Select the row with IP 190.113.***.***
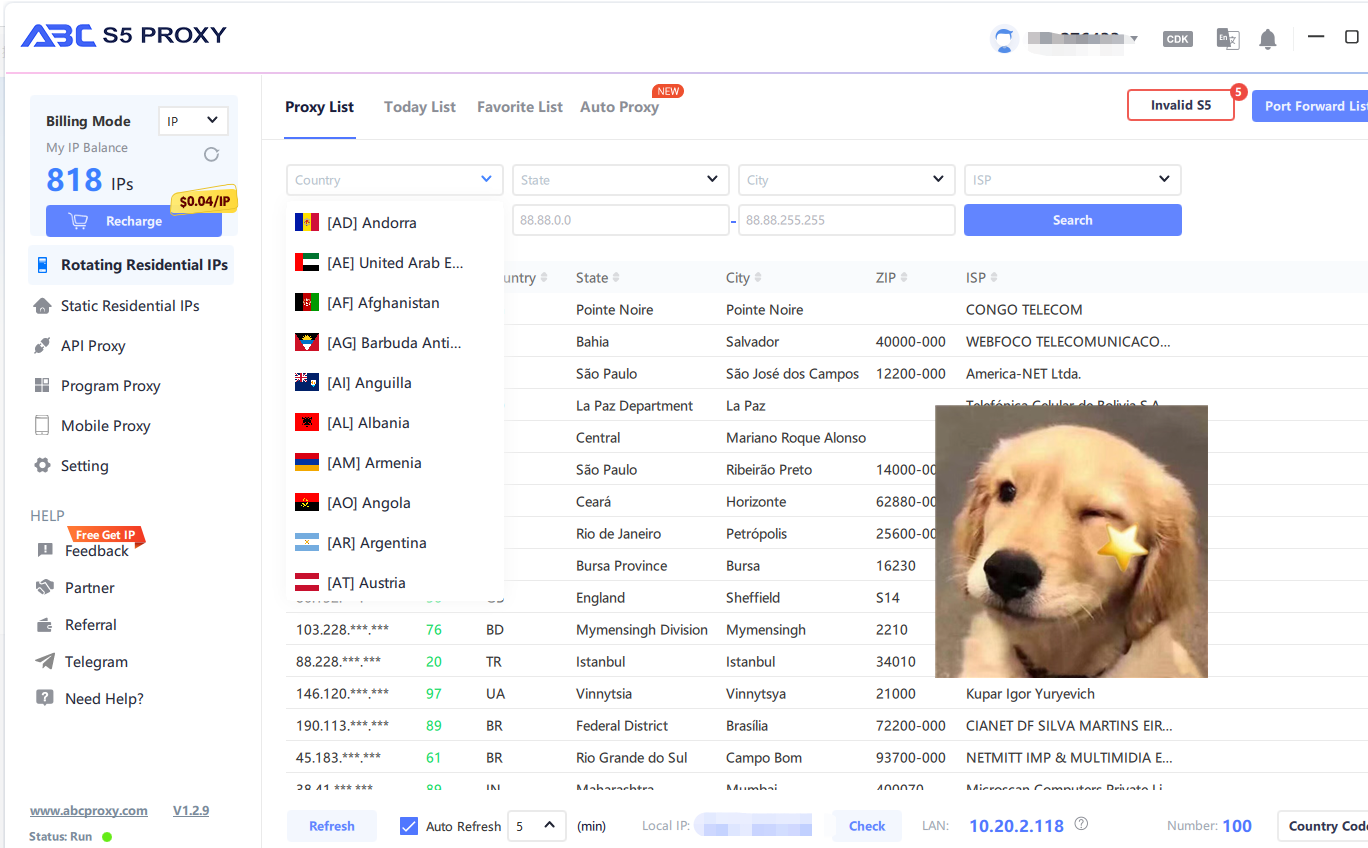Screen dimensions: 1368x848 tap(826, 725)
